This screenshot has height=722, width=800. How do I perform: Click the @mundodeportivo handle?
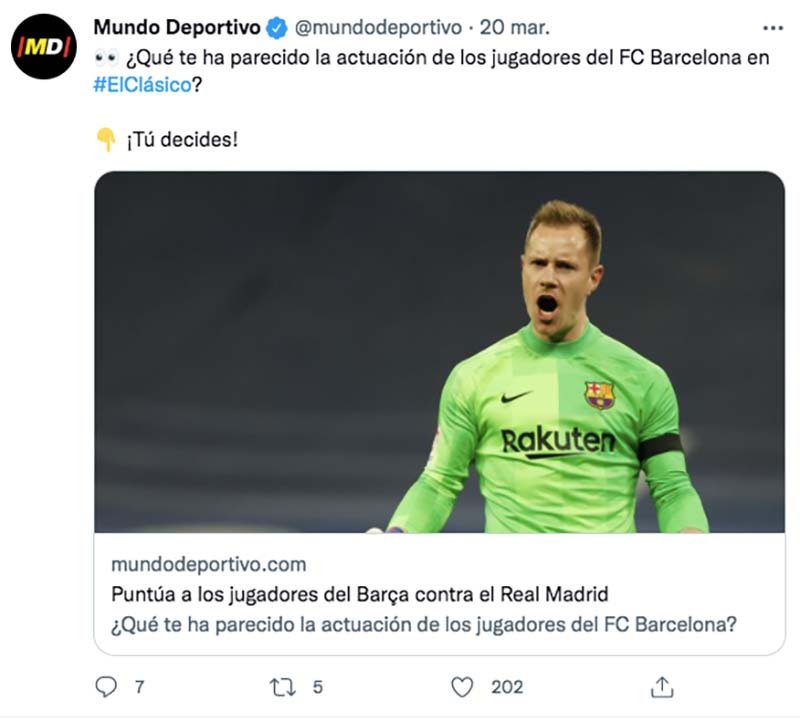pyautogui.click(x=378, y=28)
